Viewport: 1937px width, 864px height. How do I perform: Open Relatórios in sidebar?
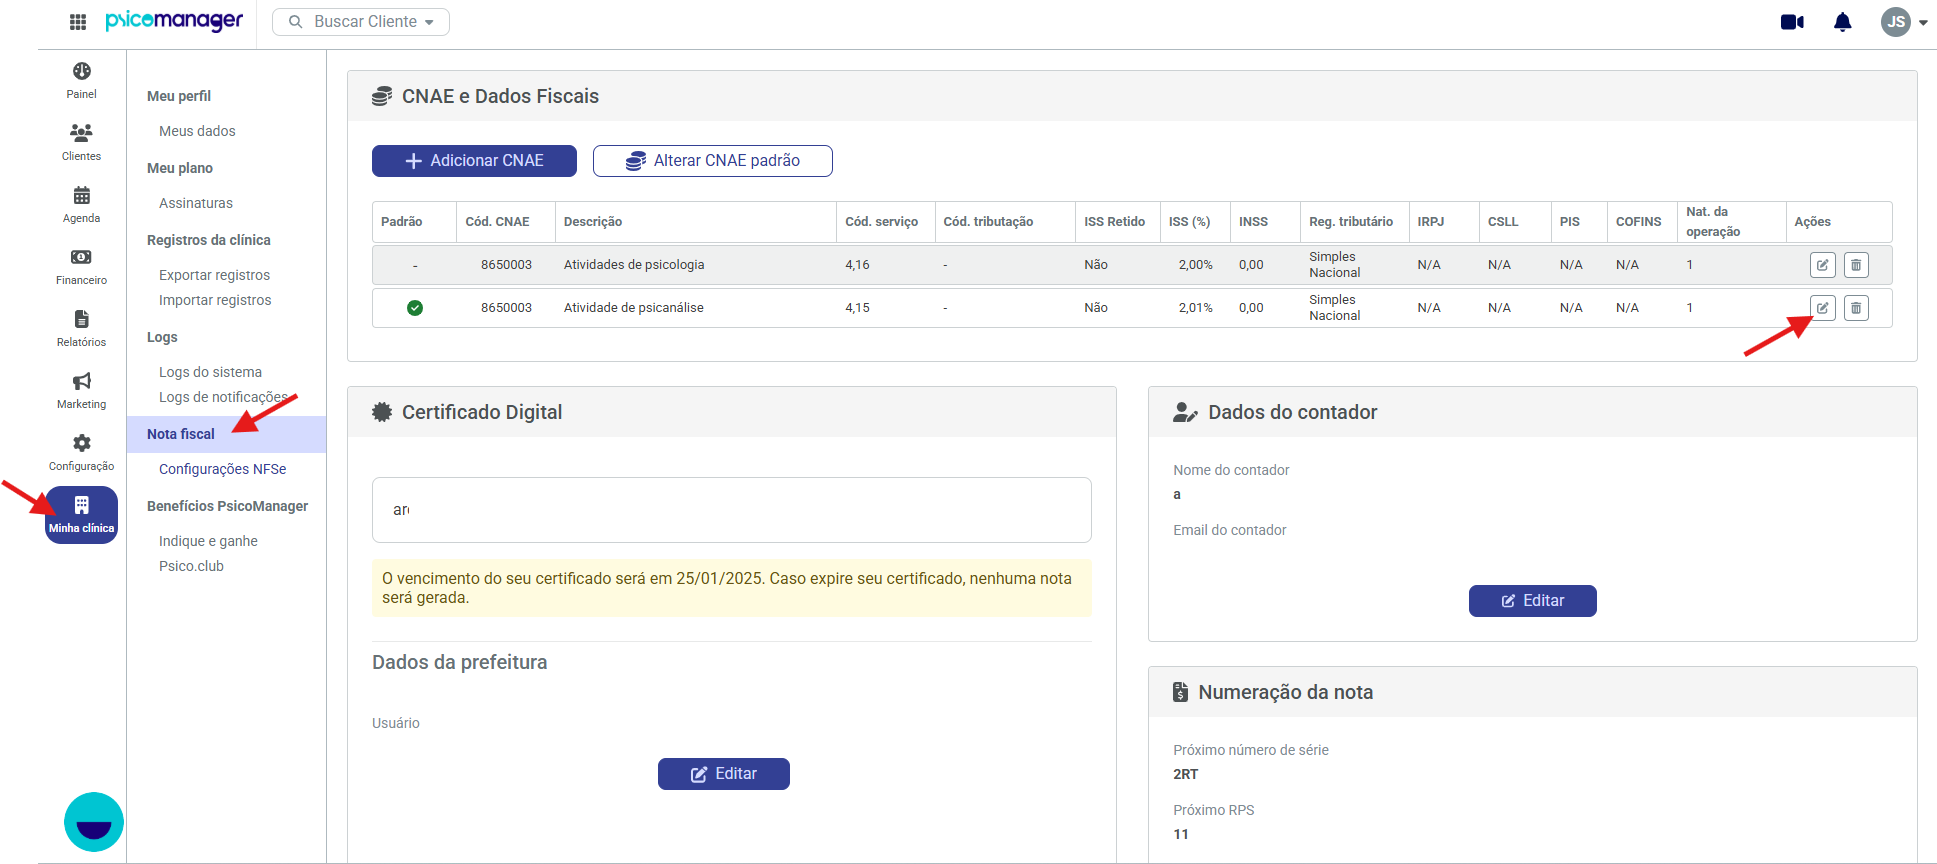(82, 328)
